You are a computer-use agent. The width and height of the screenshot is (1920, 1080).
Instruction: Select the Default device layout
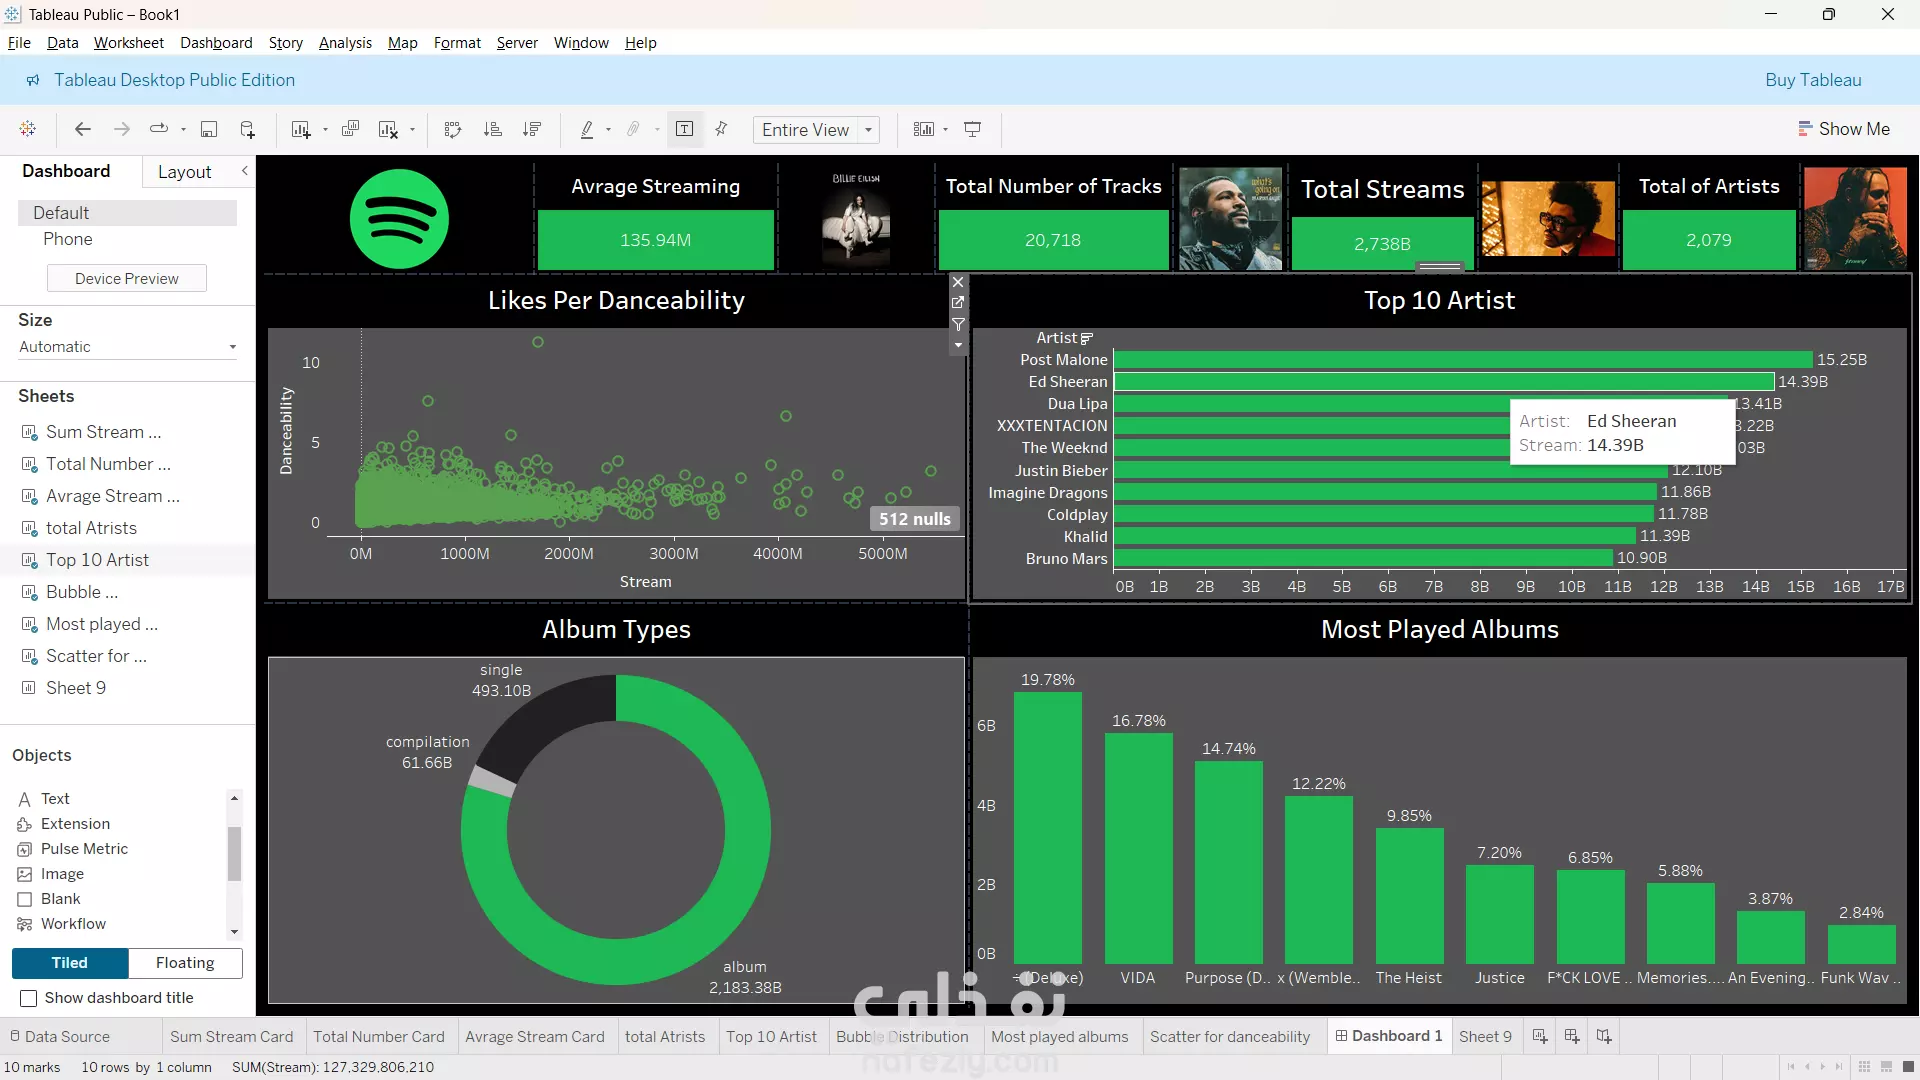[x=127, y=213]
